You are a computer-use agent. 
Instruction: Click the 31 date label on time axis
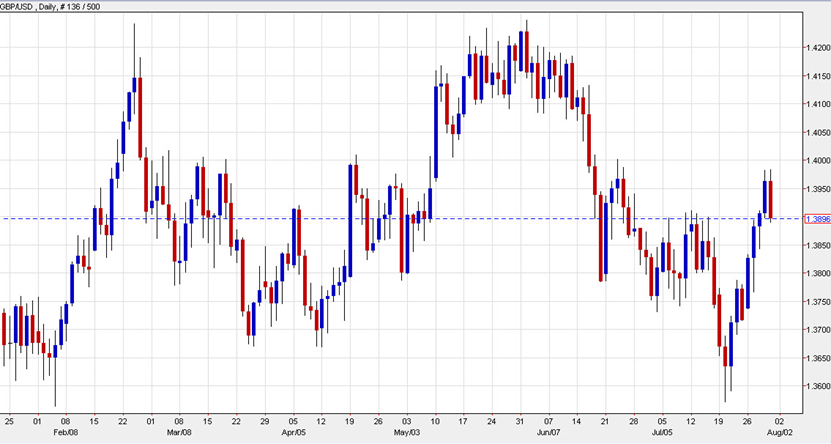pos(520,422)
